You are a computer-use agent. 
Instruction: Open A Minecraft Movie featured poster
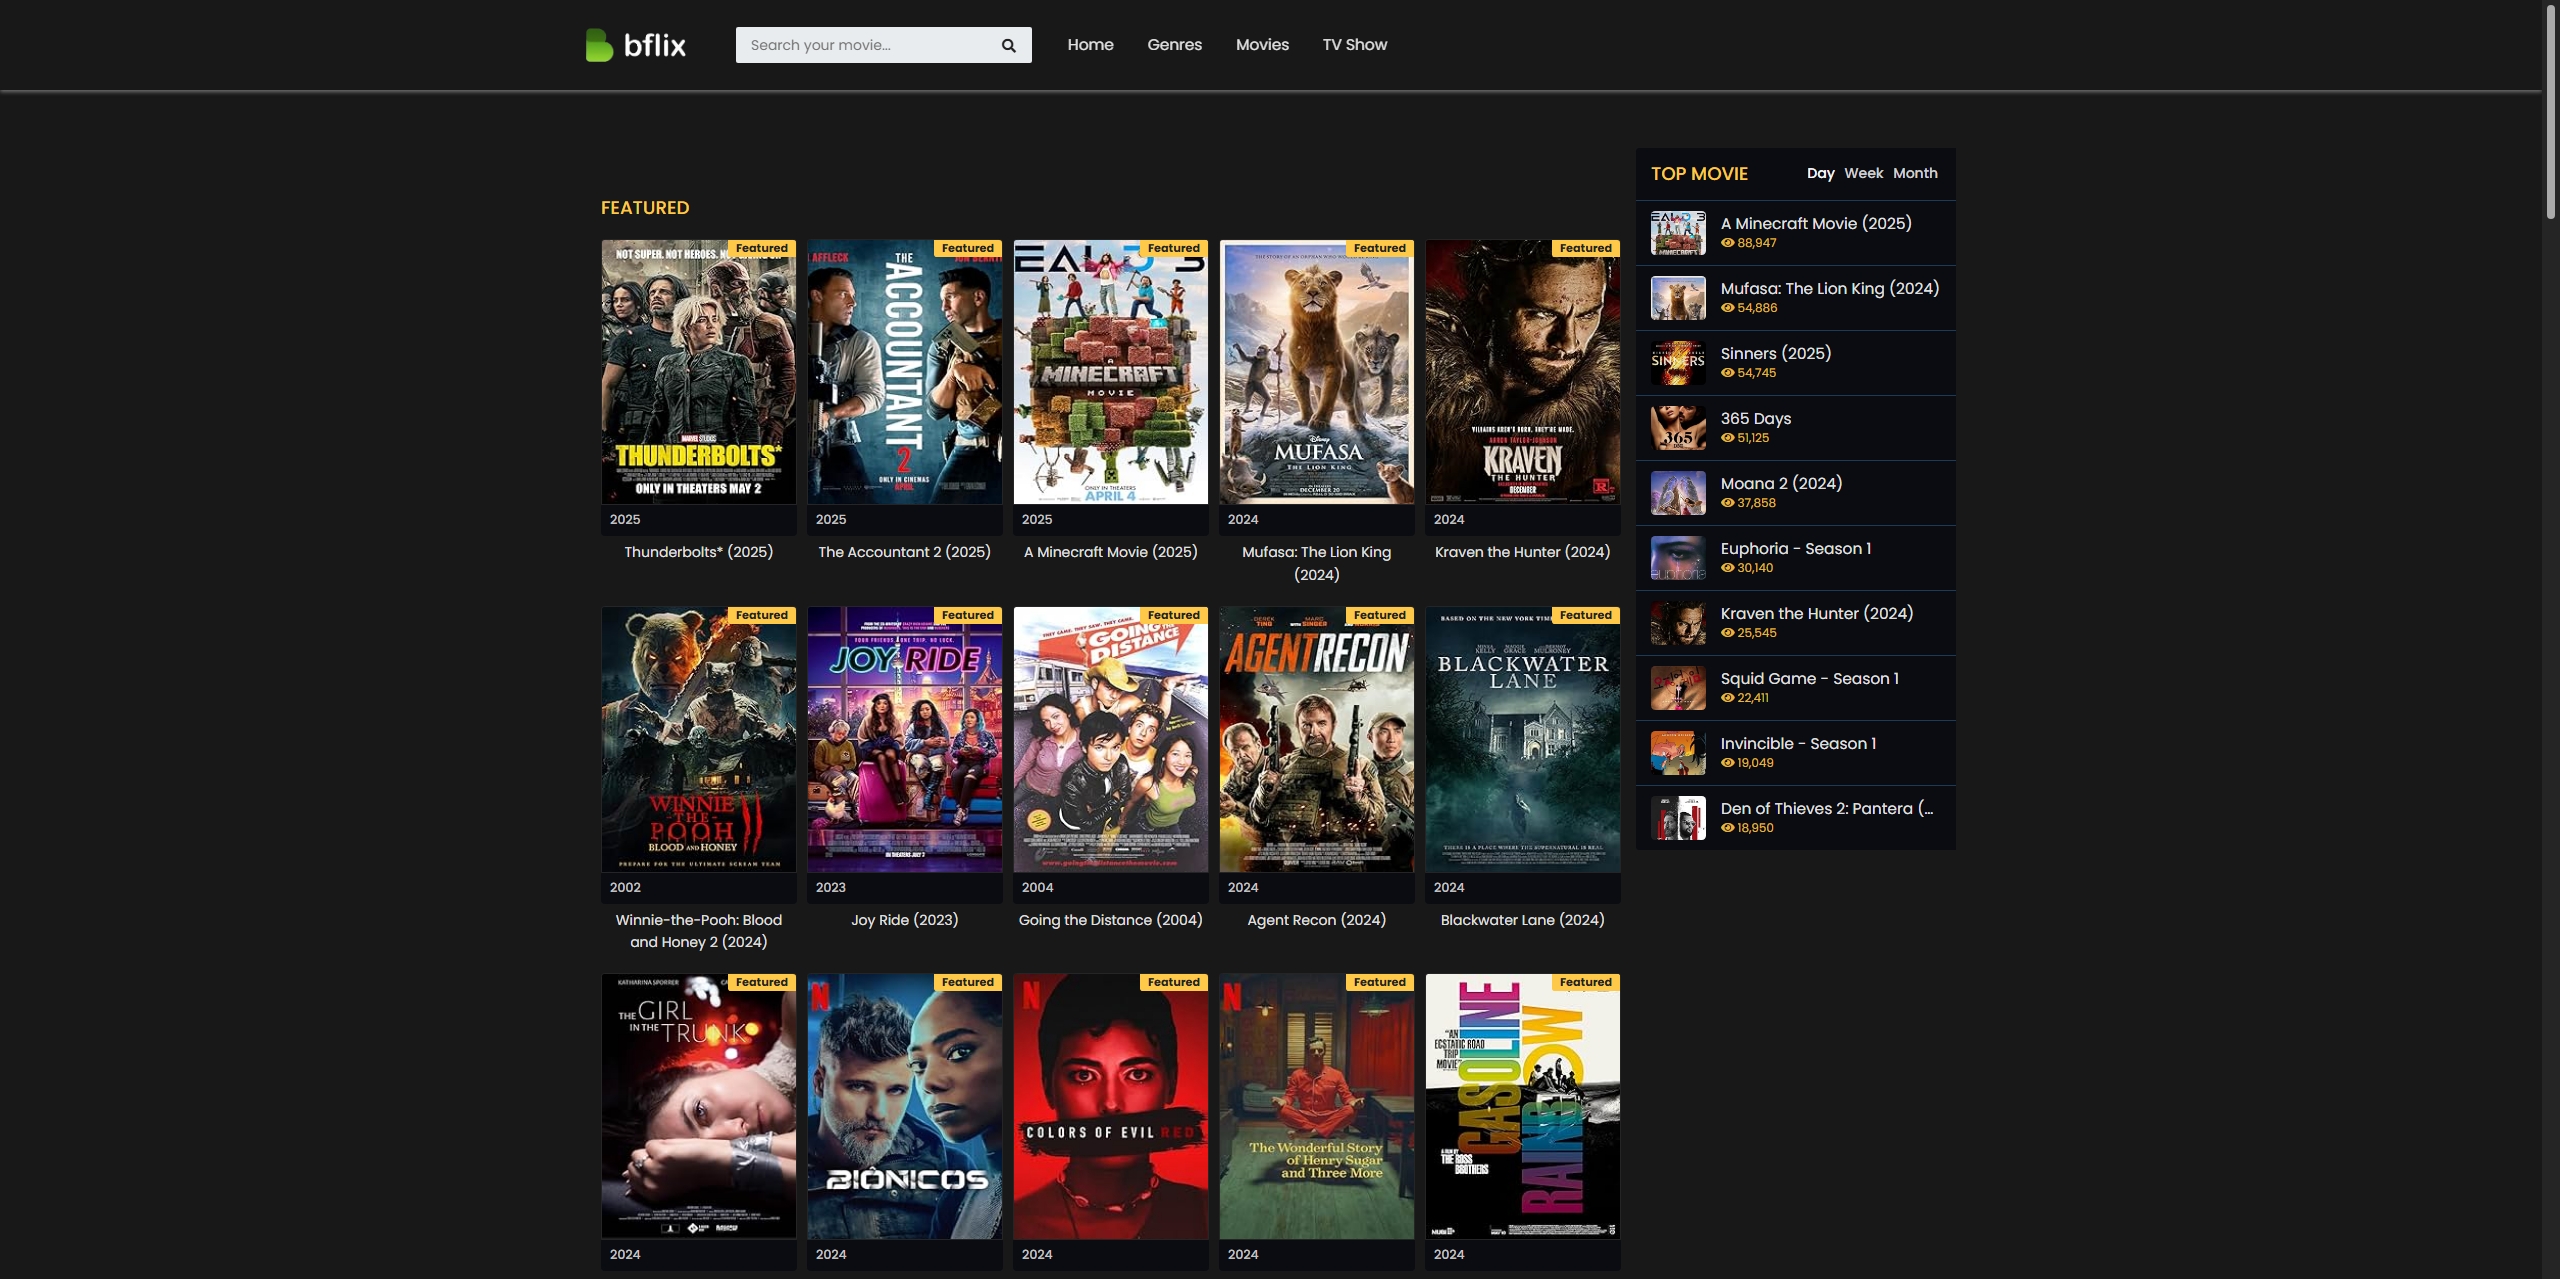coord(1110,372)
